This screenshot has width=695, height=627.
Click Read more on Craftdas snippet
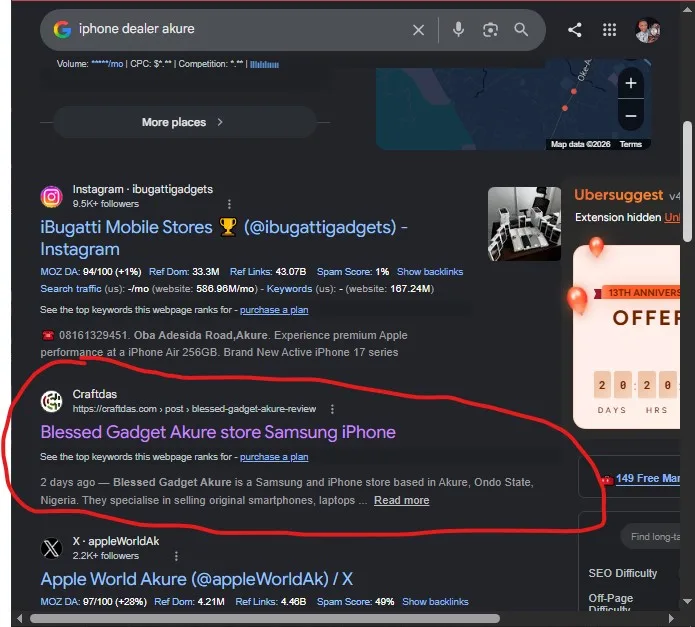(x=402, y=500)
